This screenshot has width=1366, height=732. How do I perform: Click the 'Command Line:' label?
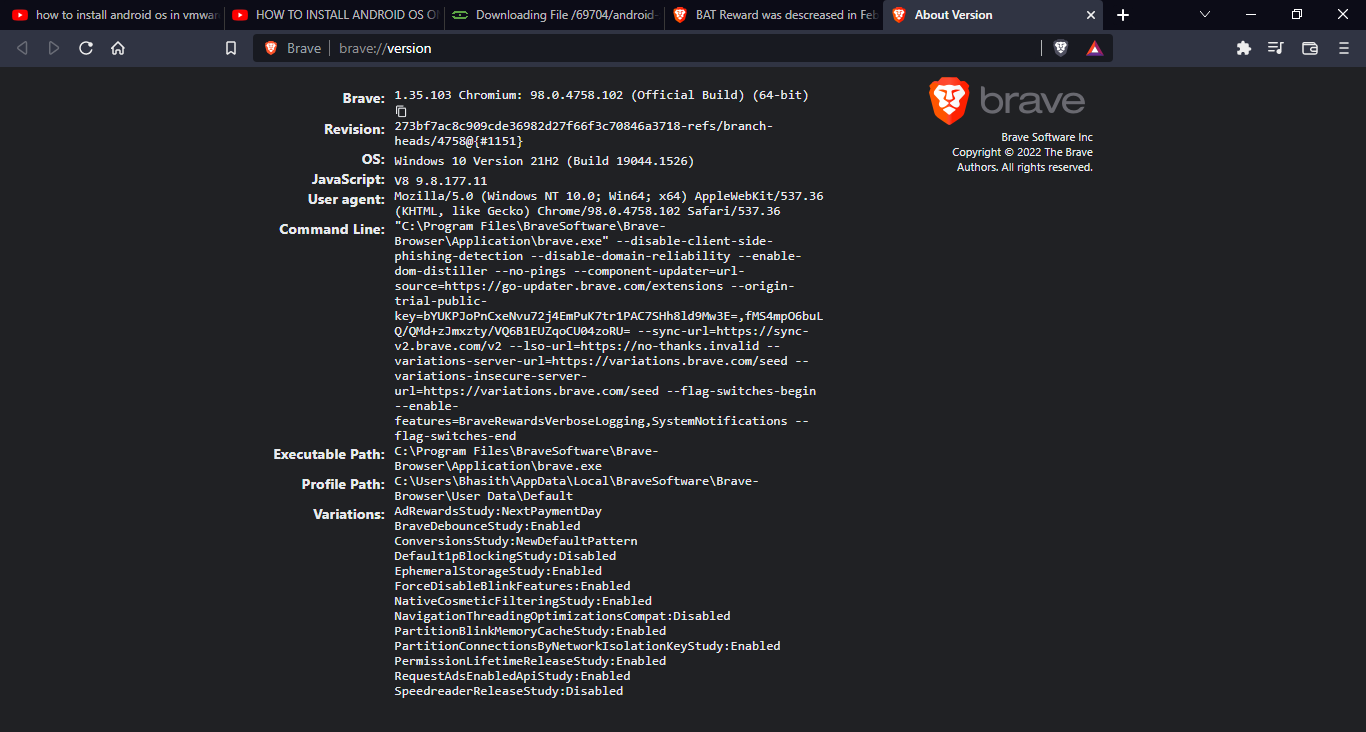coord(332,229)
